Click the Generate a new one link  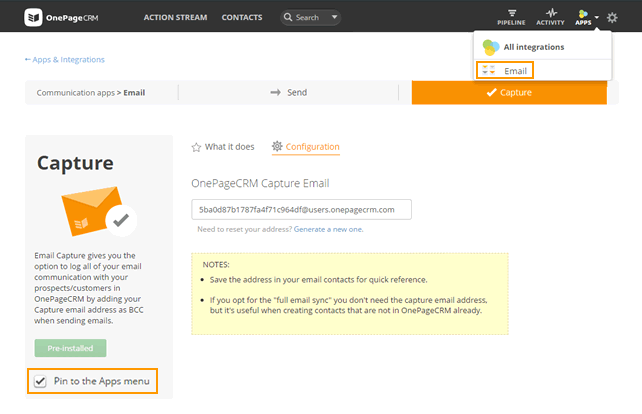(x=328, y=229)
